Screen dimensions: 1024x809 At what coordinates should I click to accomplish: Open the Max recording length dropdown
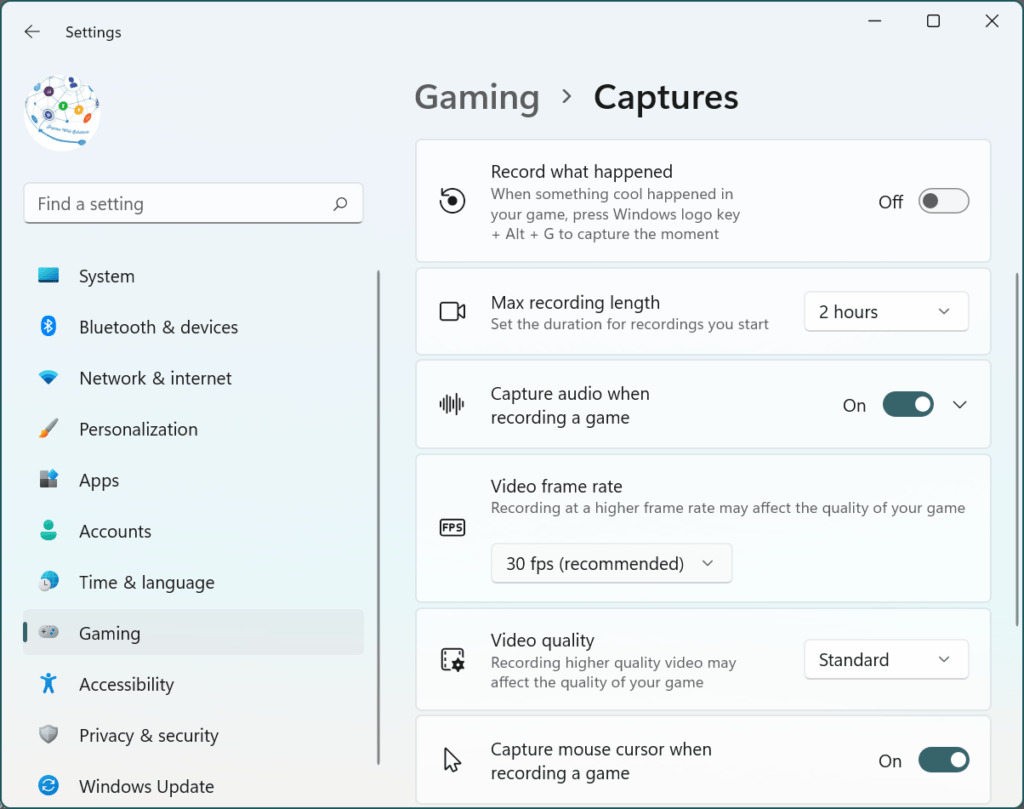tap(886, 311)
